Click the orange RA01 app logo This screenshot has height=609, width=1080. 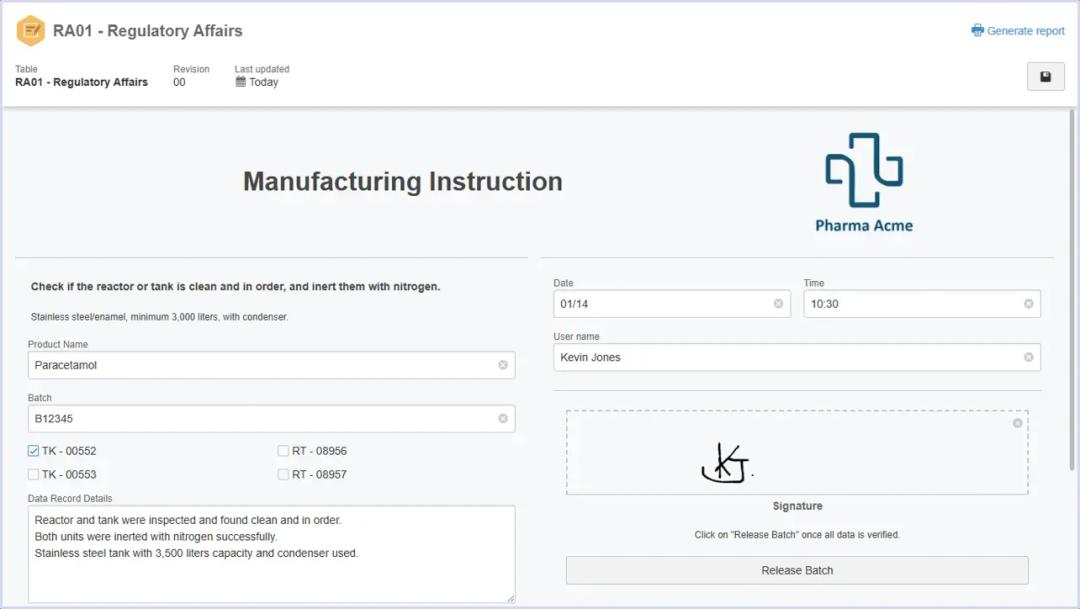[x=31, y=31]
